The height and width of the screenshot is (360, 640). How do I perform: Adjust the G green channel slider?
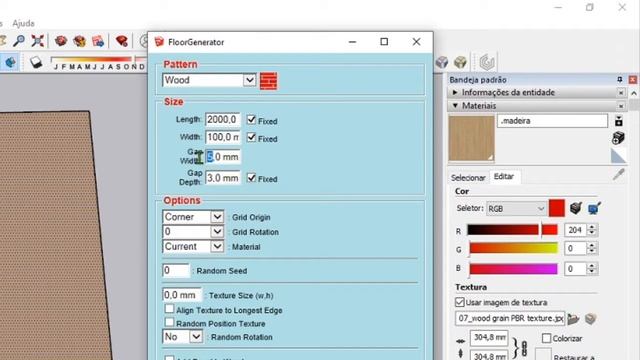(x=512, y=248)
